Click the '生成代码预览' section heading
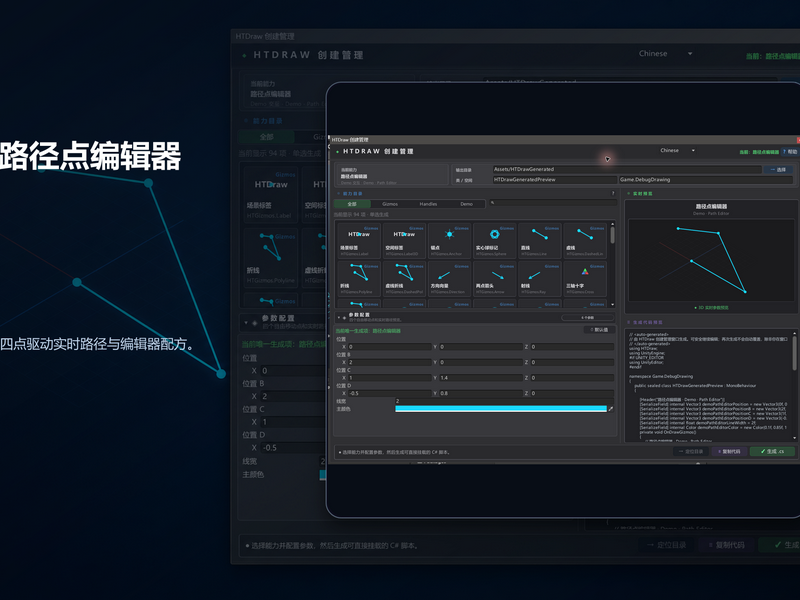Image resolution: width=800 pixels, height=600 pixels. [647, 322]
